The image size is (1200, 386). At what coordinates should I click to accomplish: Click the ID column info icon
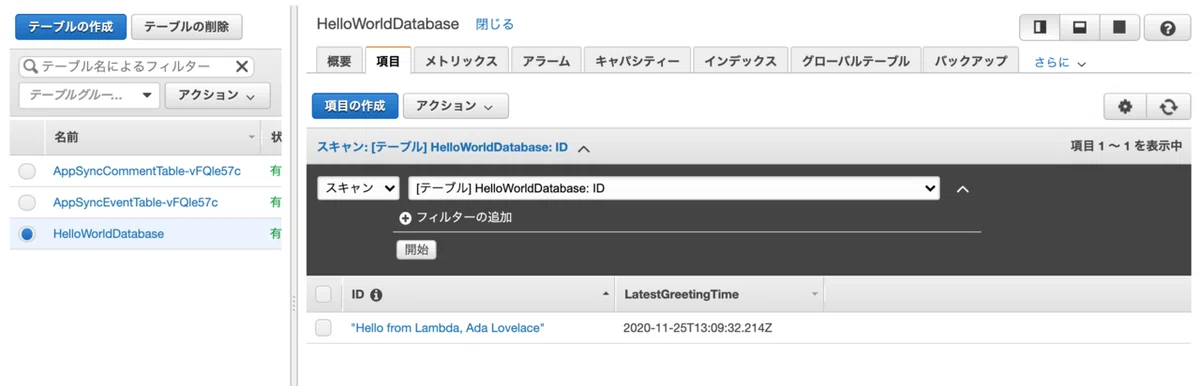click(376, 295)
